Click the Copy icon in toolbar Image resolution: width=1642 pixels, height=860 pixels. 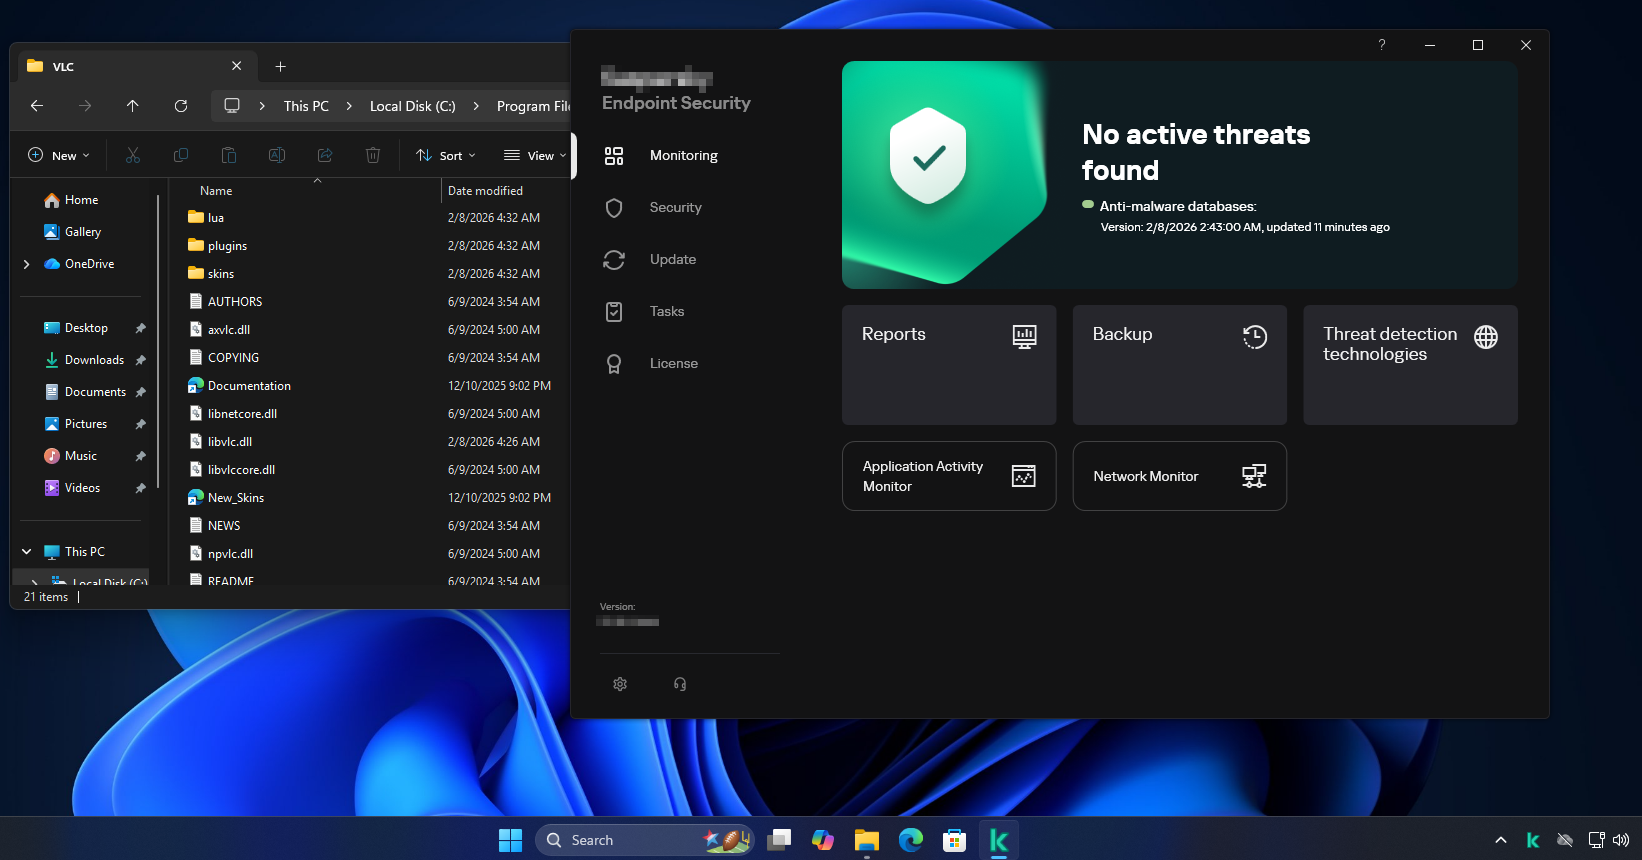[181, 155]
